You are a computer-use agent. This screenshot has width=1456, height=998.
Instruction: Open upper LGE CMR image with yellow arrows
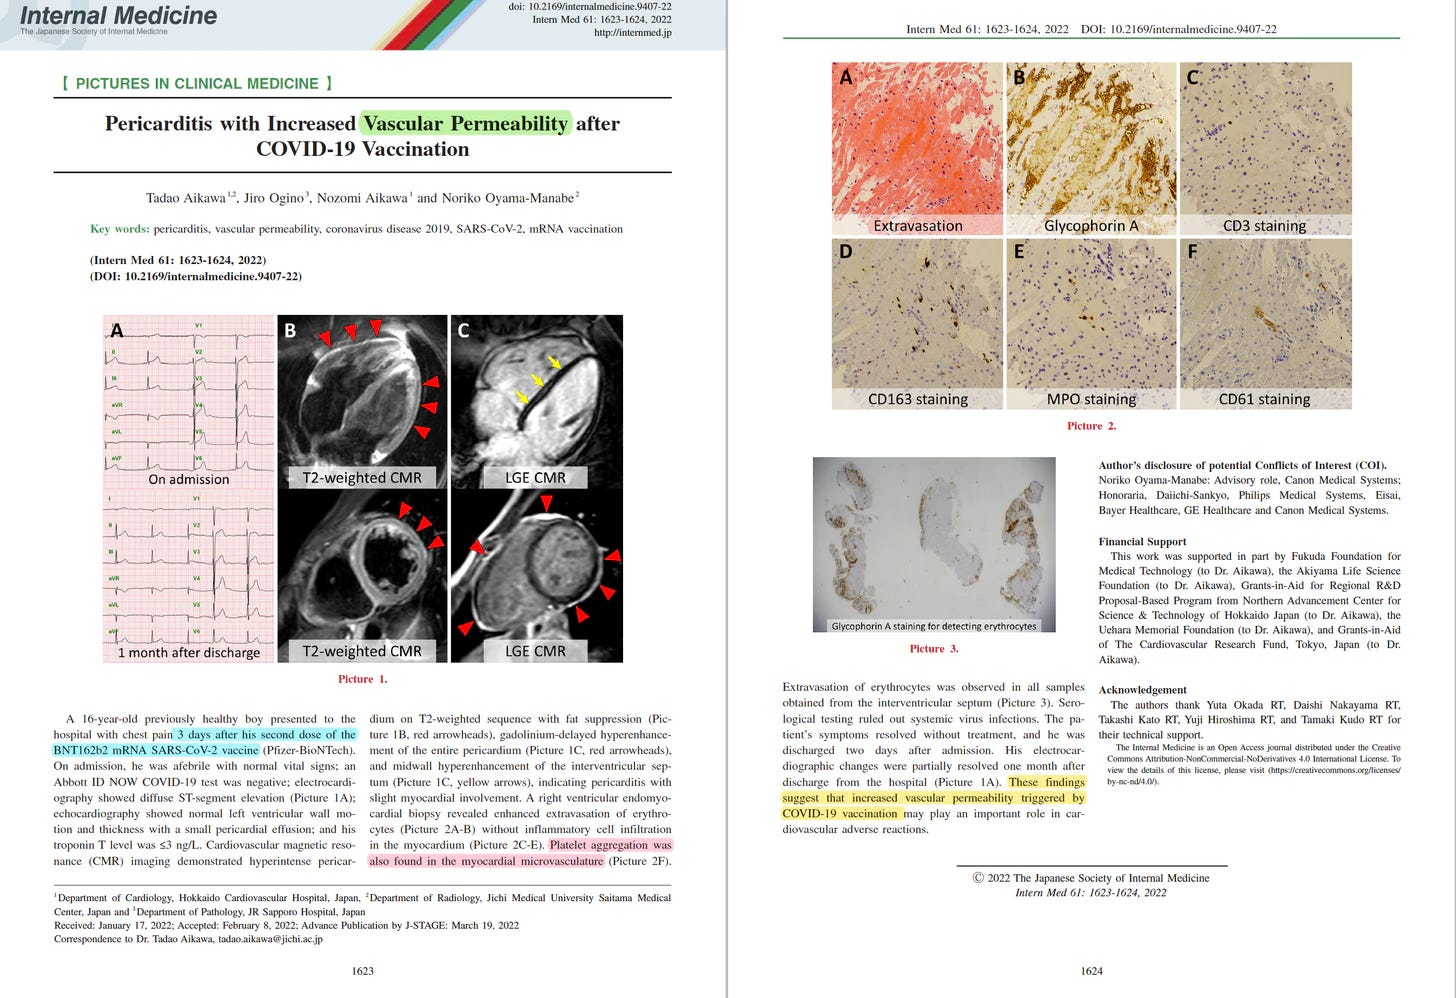click(x=537, y=402)
